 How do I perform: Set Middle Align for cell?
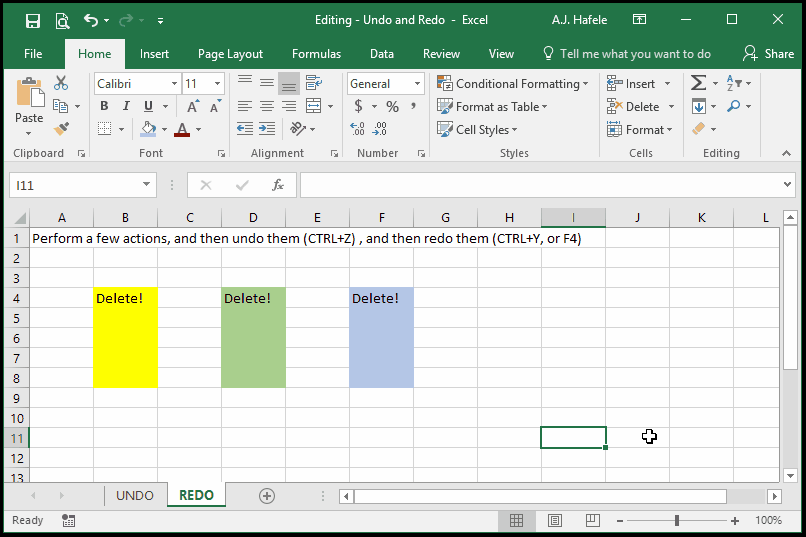point(266,83)
